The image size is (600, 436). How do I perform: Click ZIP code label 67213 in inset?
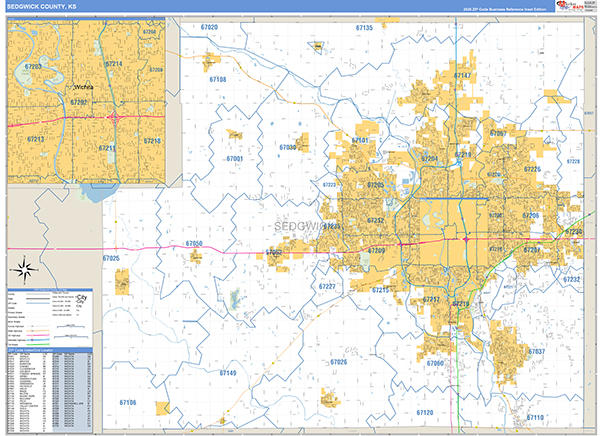click(x=35, y=139)
